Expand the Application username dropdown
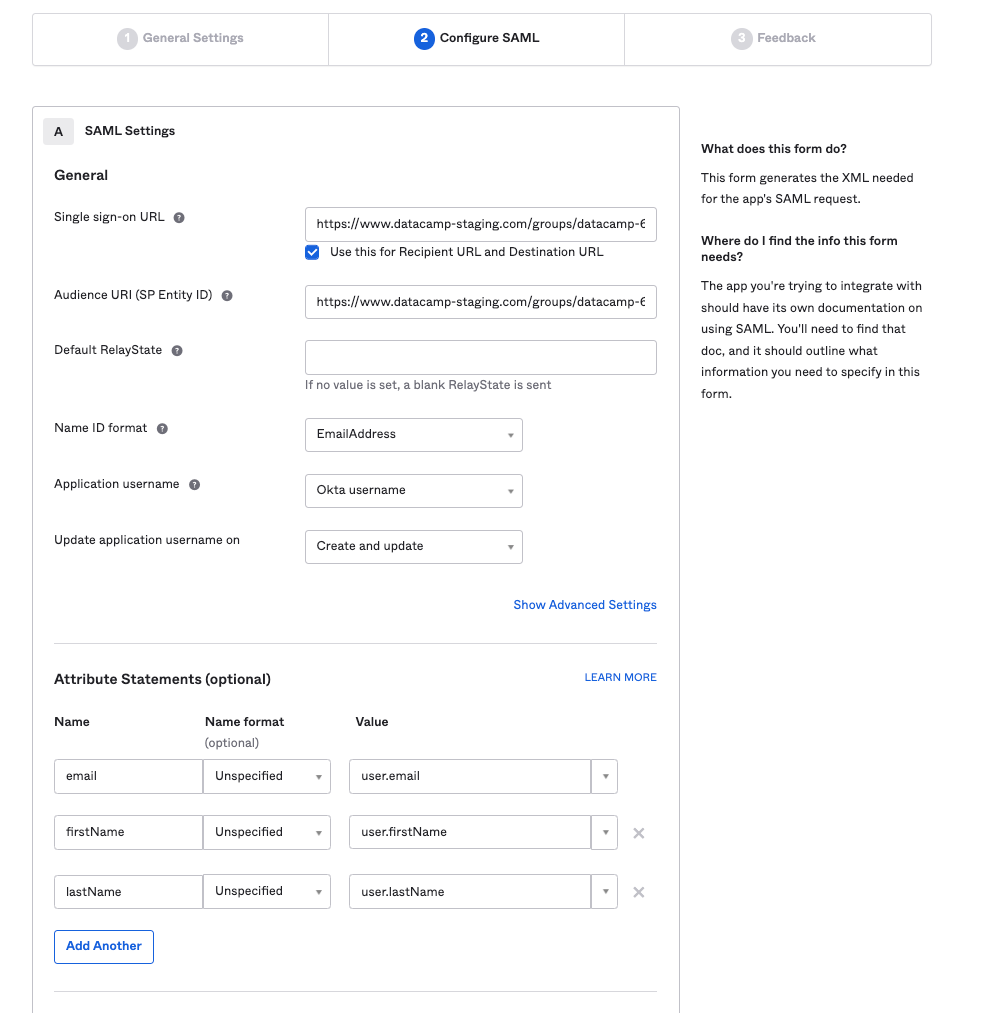This screenshot has width=985, height=1013. (413, 491)
